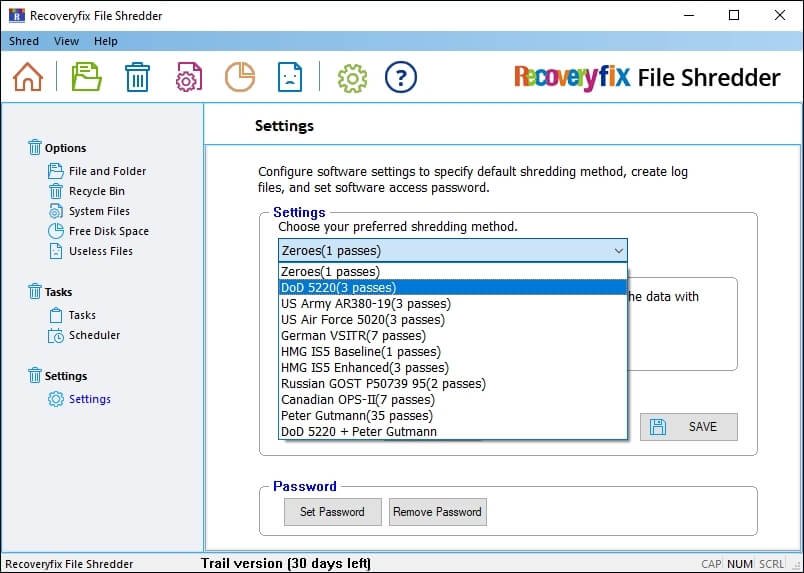The image size is (804, 573).
Task: Click the Free Disk Space pie icon
Action: pos(239,77)
